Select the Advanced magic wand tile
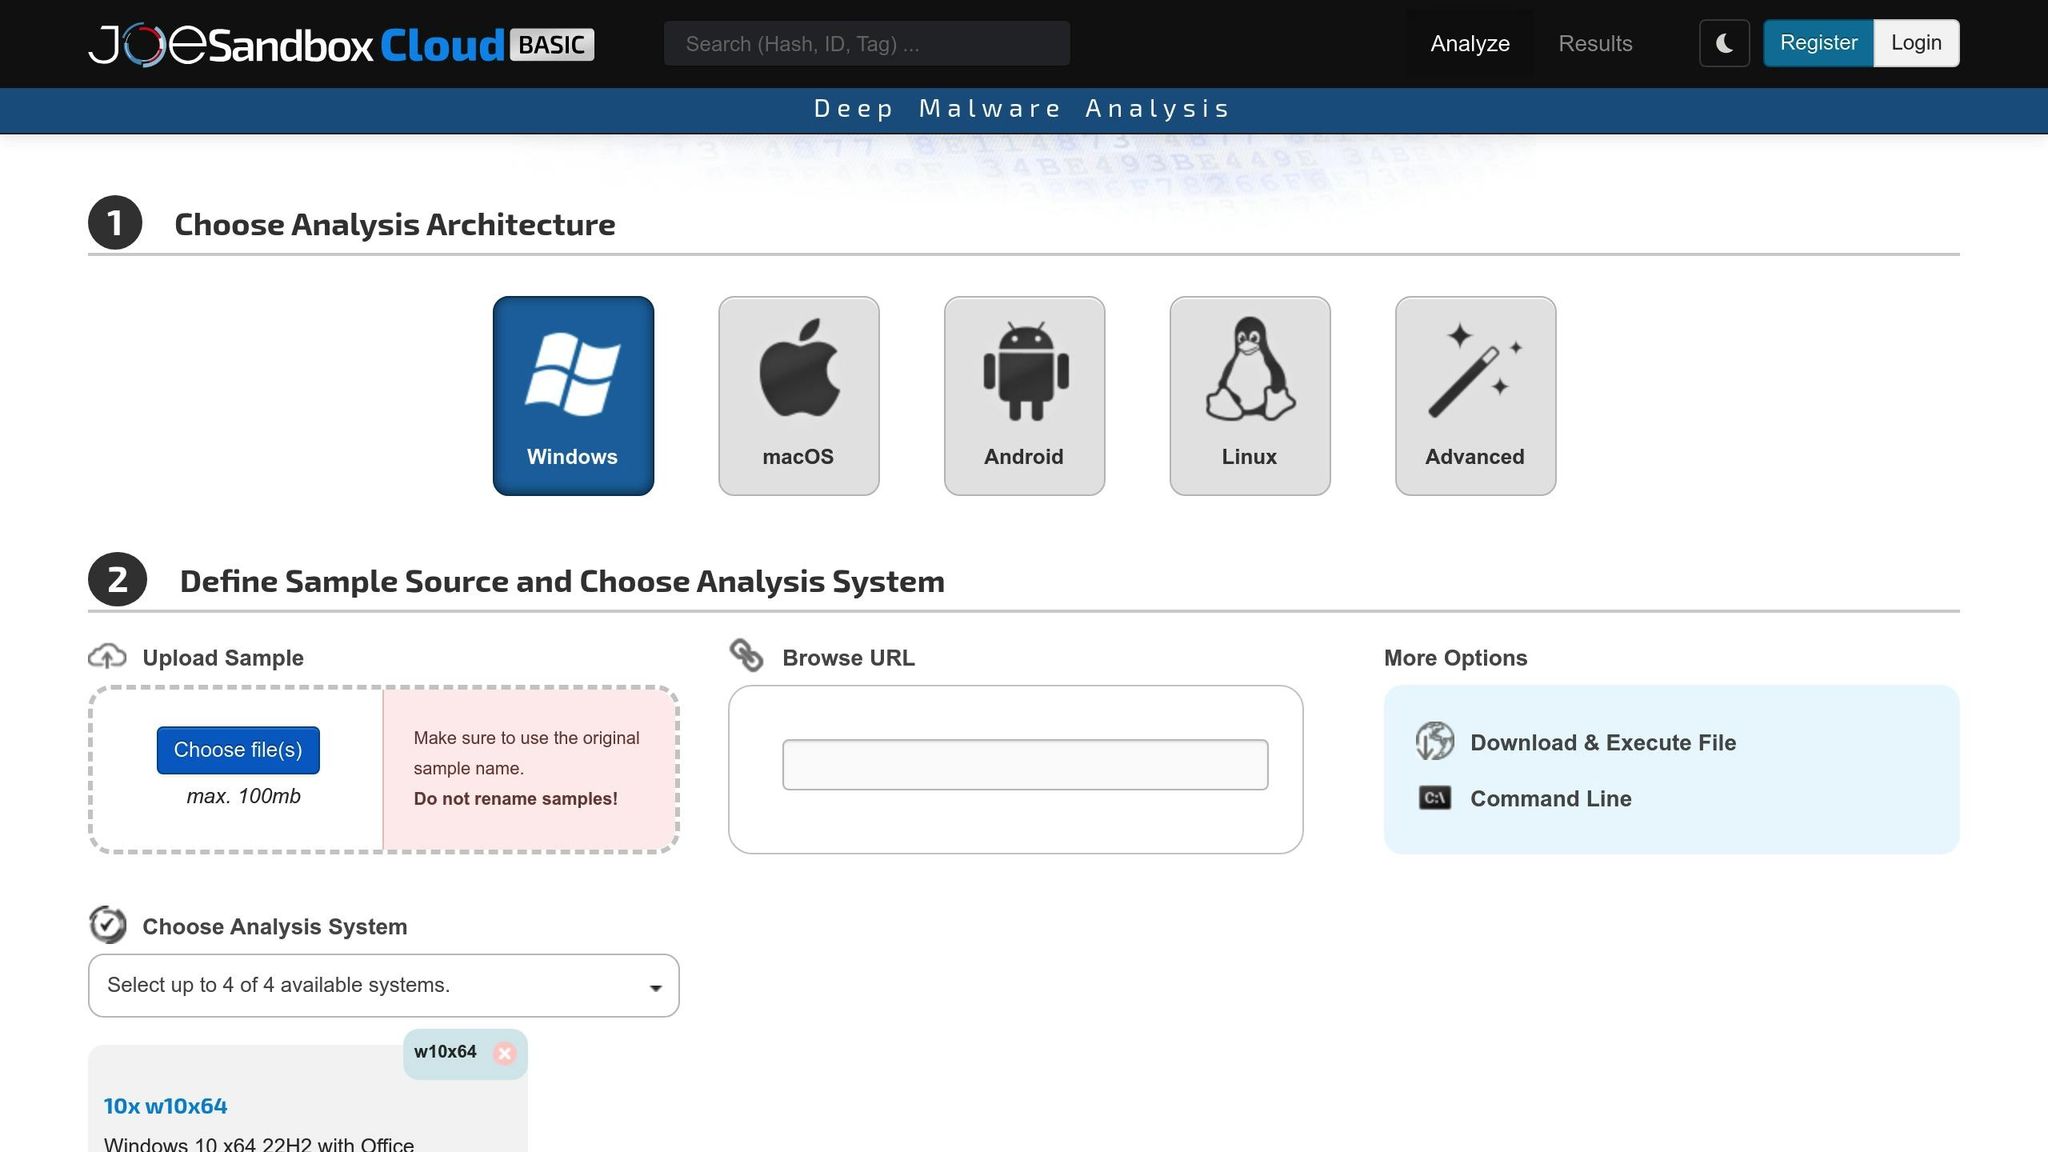2048x1152 pixels. [1476, 395]
